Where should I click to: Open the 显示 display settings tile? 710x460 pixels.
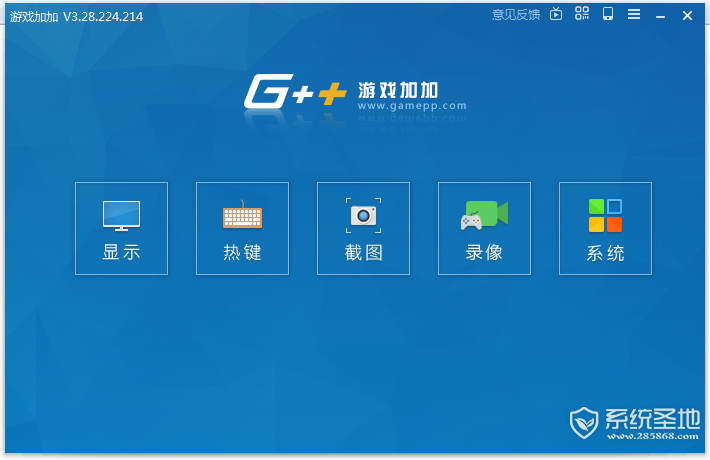pos(121,229)
